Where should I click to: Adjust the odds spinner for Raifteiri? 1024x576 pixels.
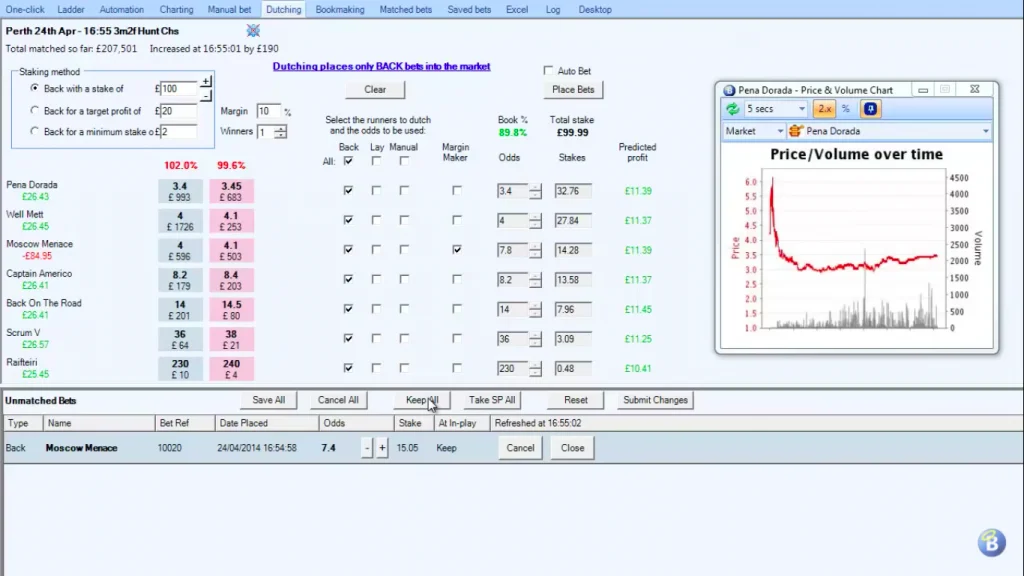535,369
